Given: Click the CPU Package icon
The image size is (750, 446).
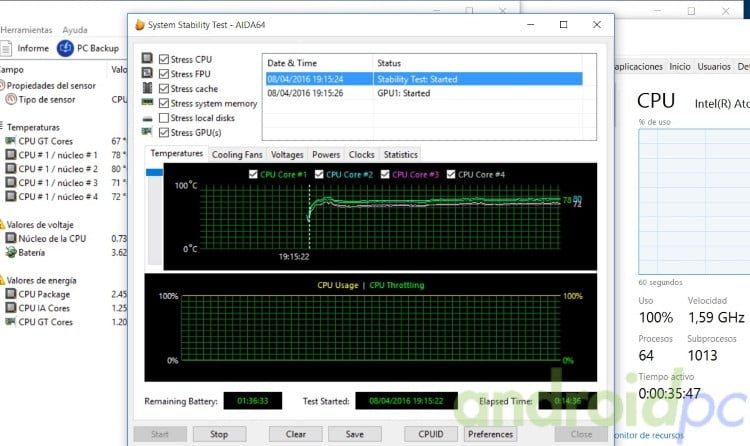Looking at the screenshot, I should click(10, 294).
